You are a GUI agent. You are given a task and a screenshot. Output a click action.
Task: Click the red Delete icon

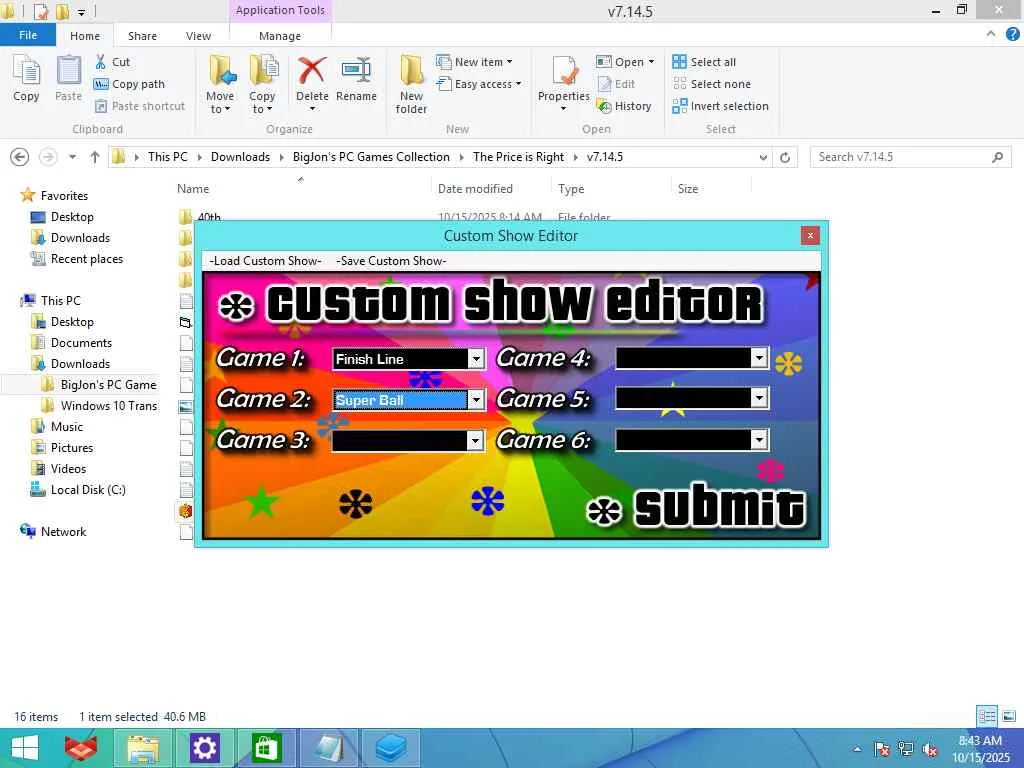[x=312, y=70]
